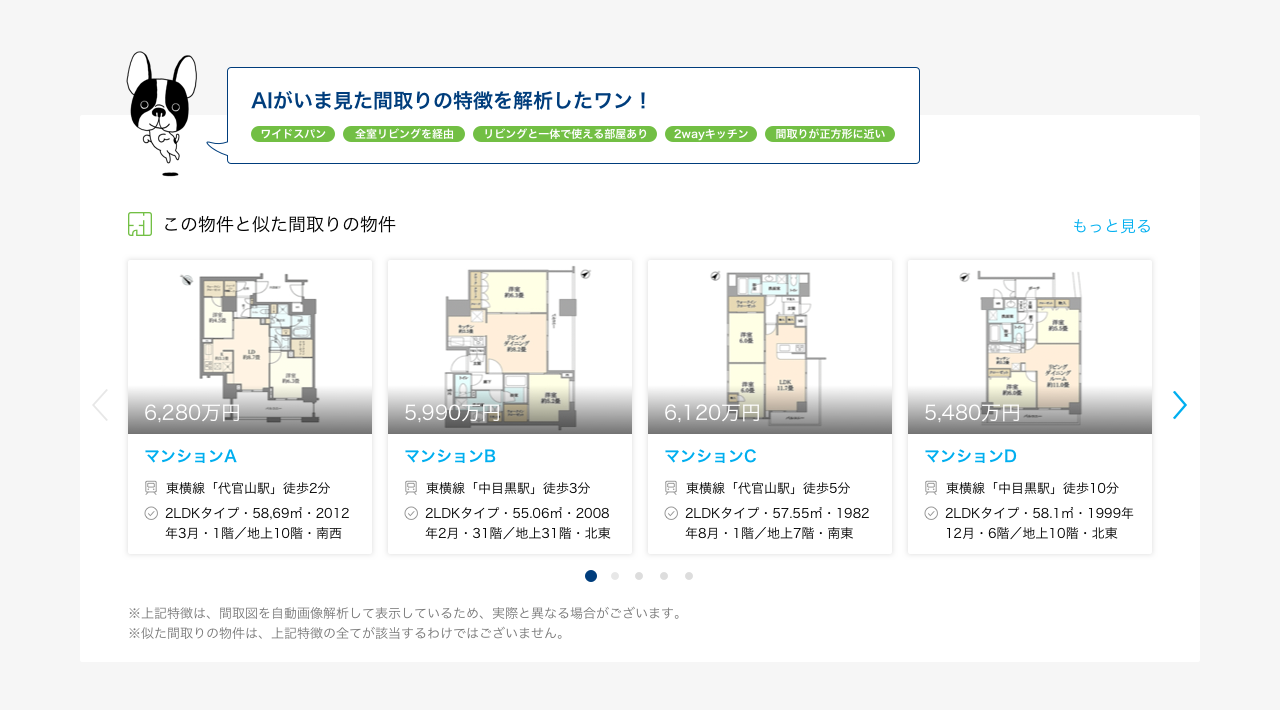The width and height of the screenshot is (1280, 710).
Task: Click the checkmark icon in マンションB details
Action: 411,513
